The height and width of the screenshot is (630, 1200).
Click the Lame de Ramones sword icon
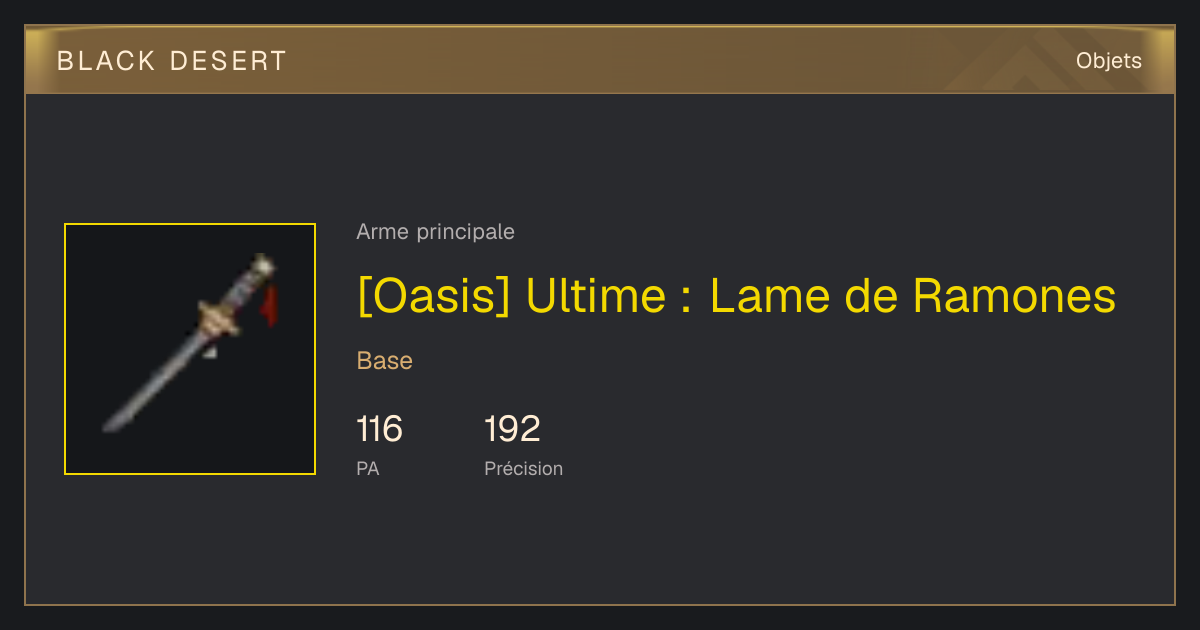tap(190, 348)
